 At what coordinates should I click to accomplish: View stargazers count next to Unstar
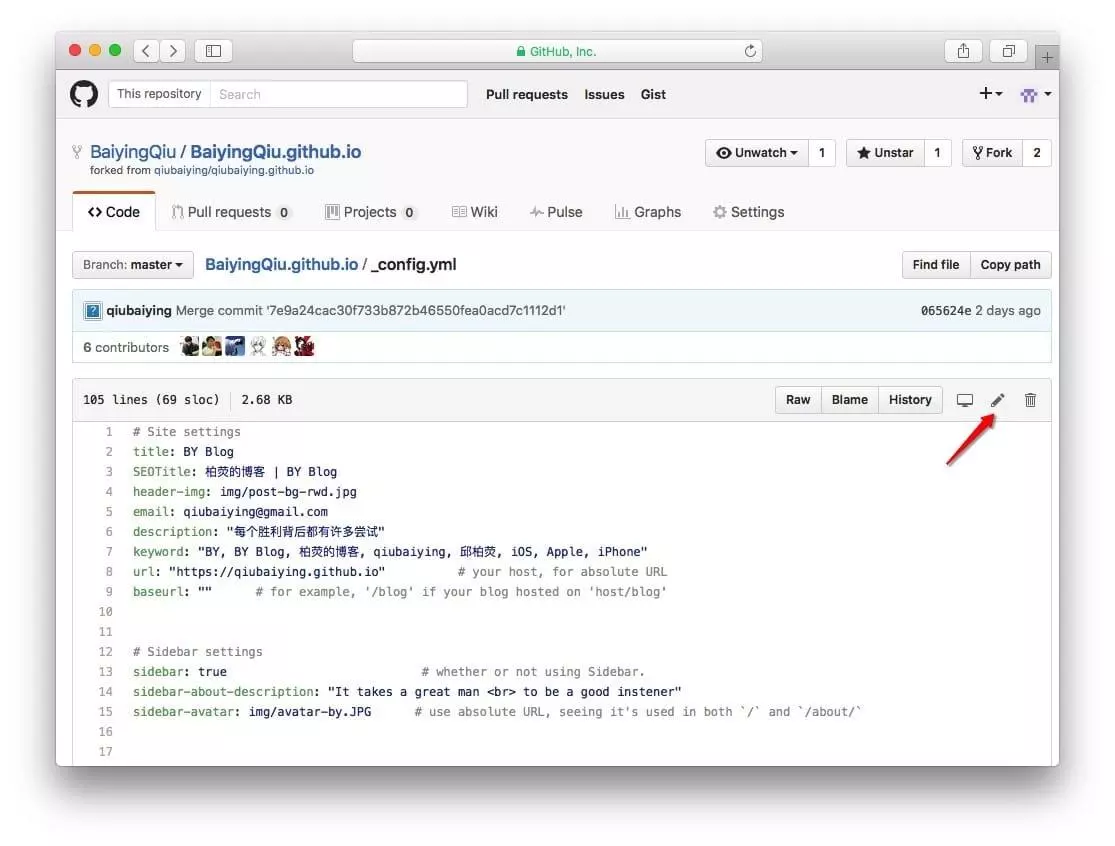coord(937,153)
